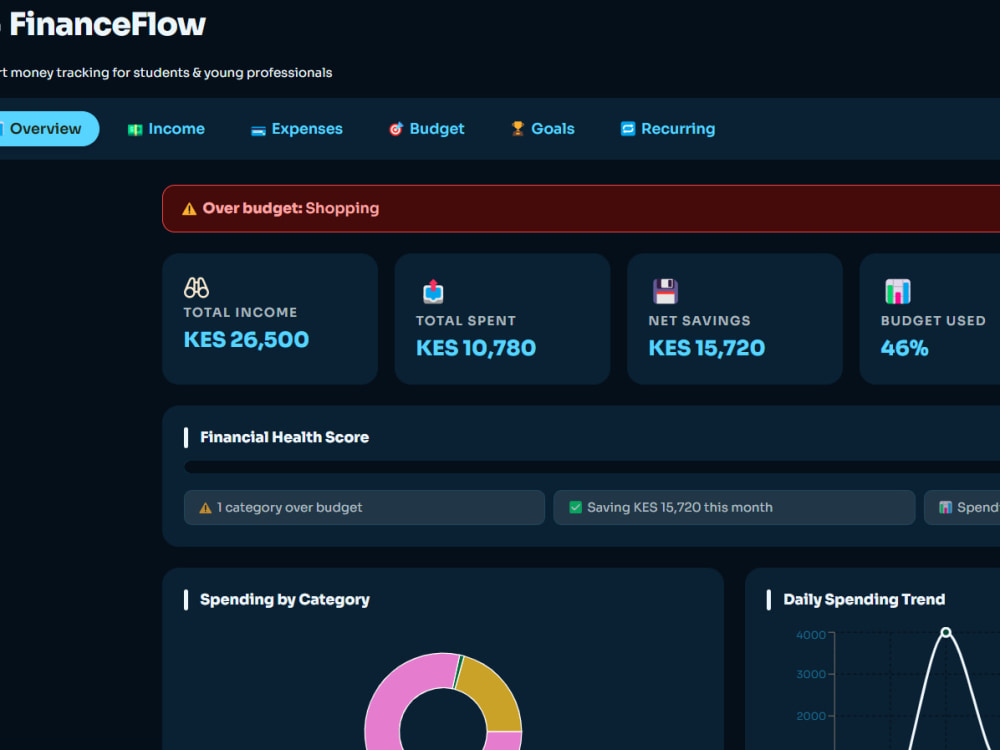Click the BUDGET USED card label
1000x750 pixels.
tap(933, 321)
